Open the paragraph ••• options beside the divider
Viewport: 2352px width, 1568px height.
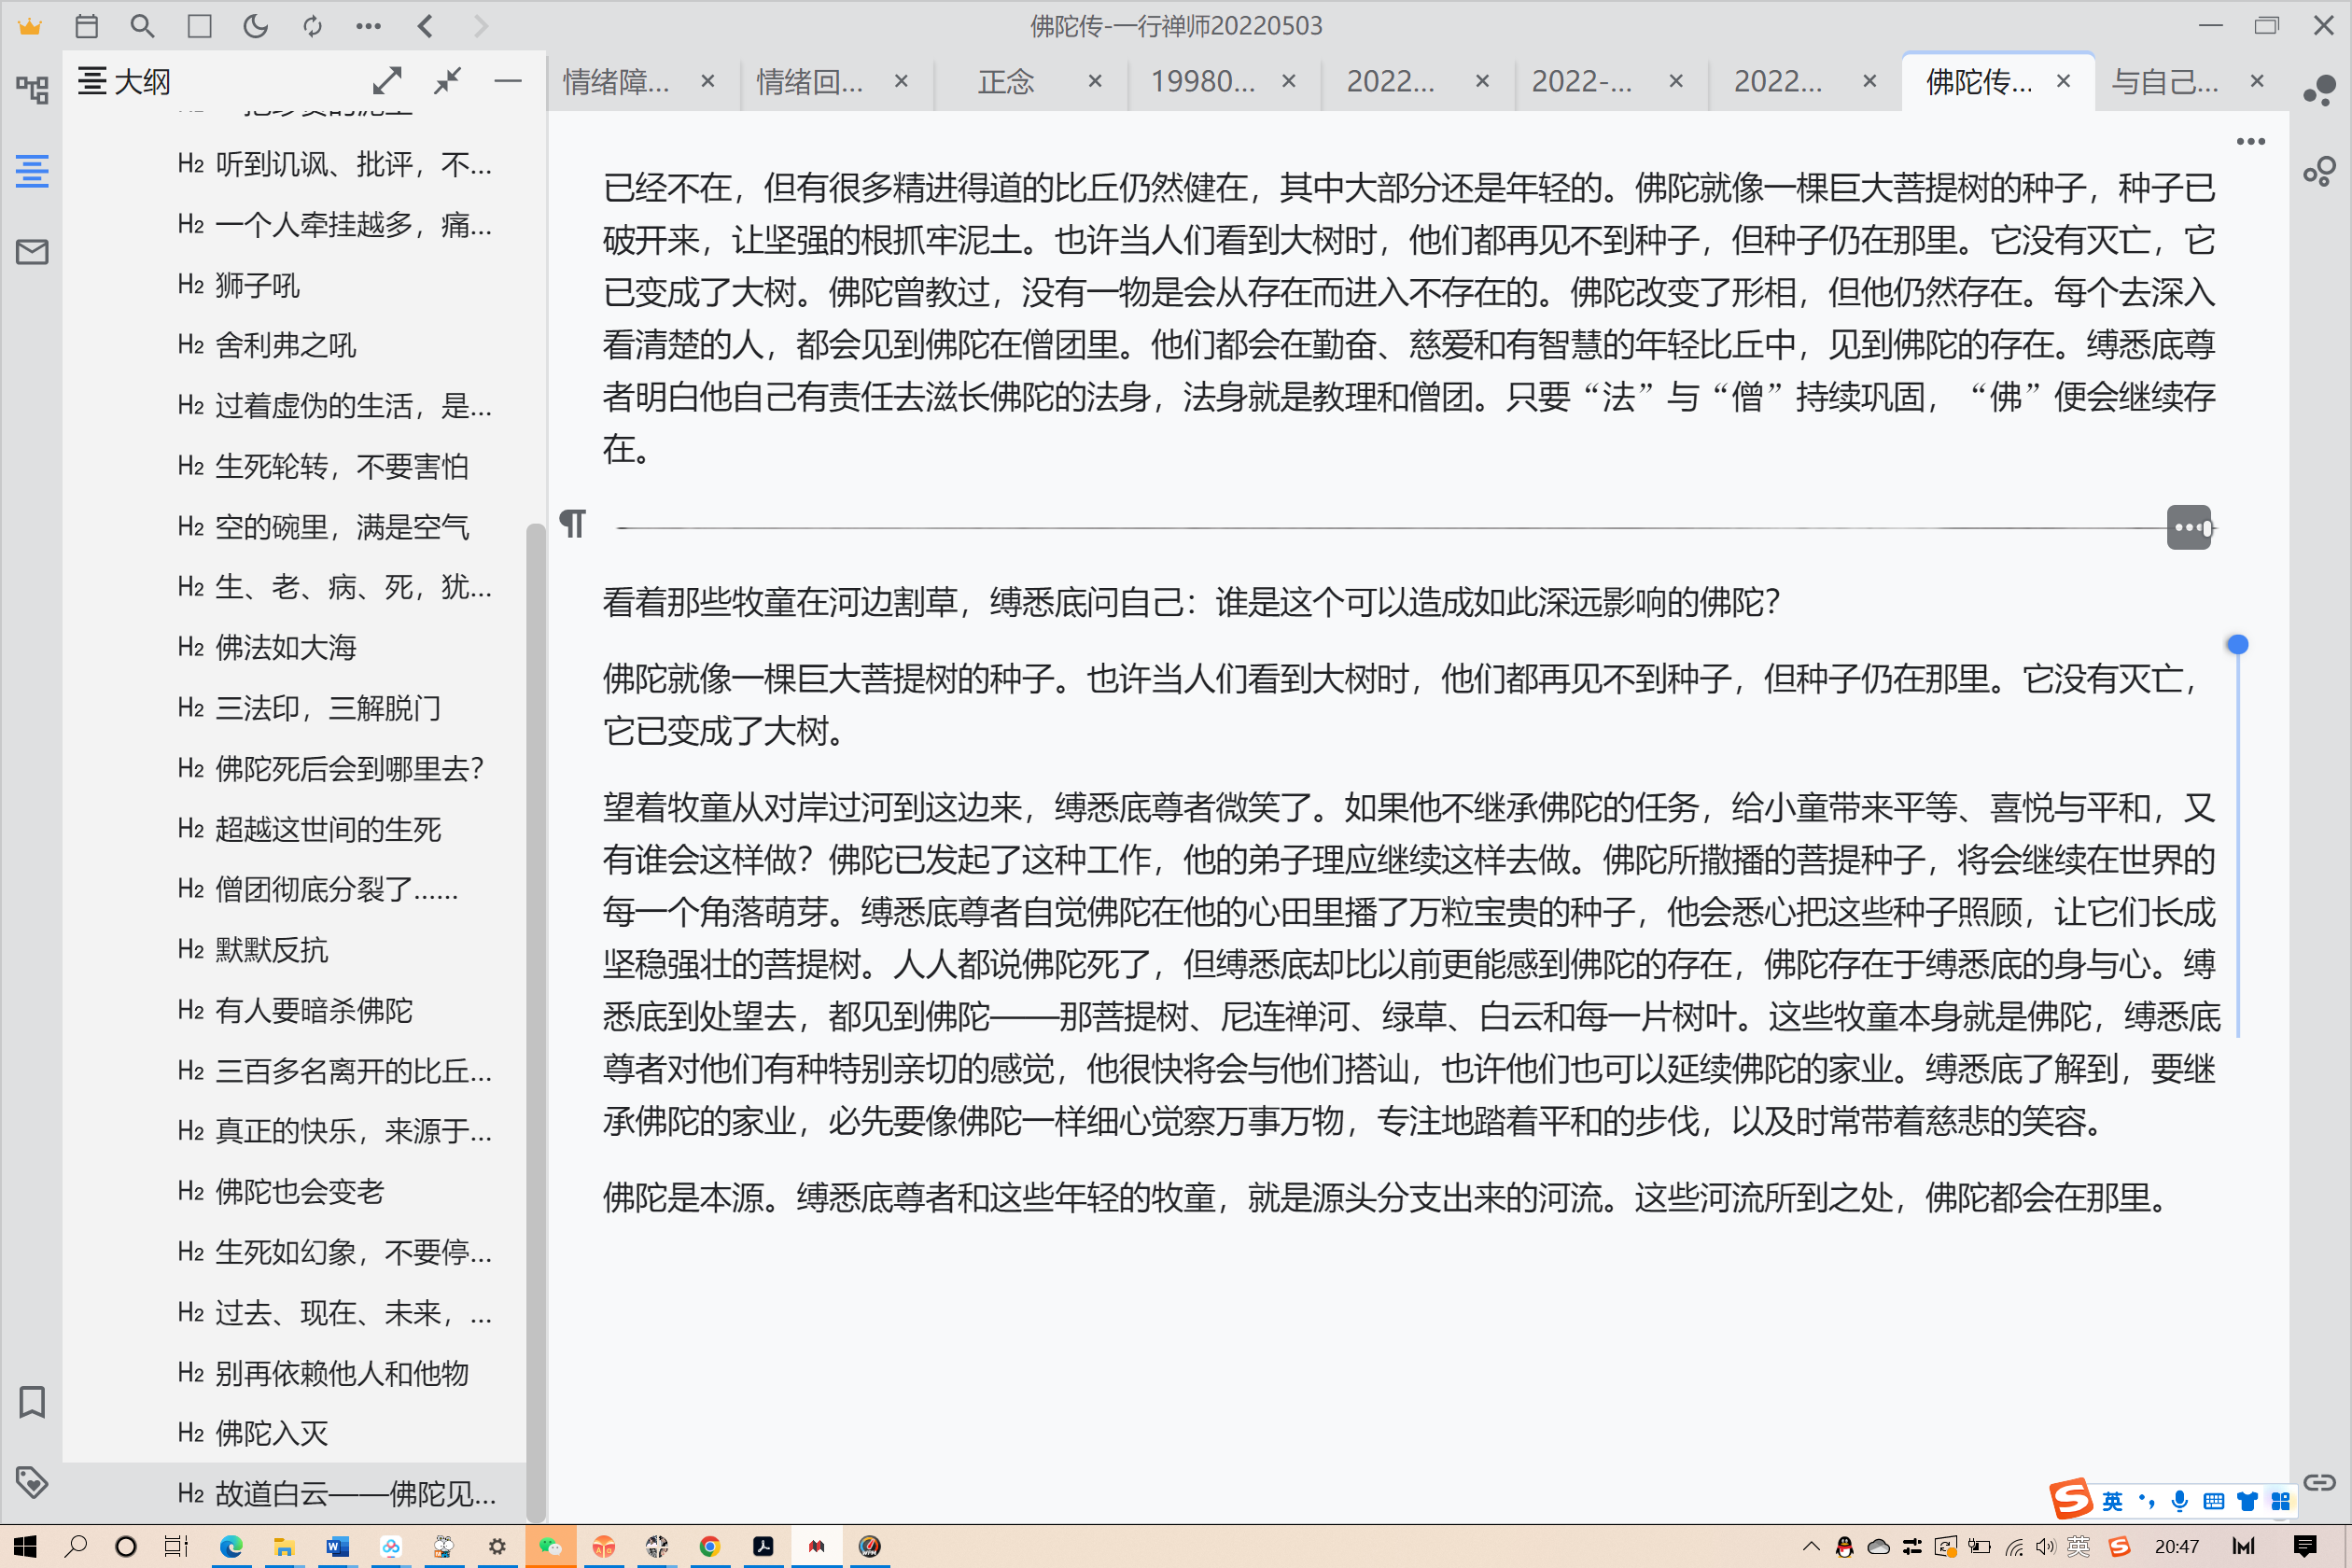pos(2189,527)
